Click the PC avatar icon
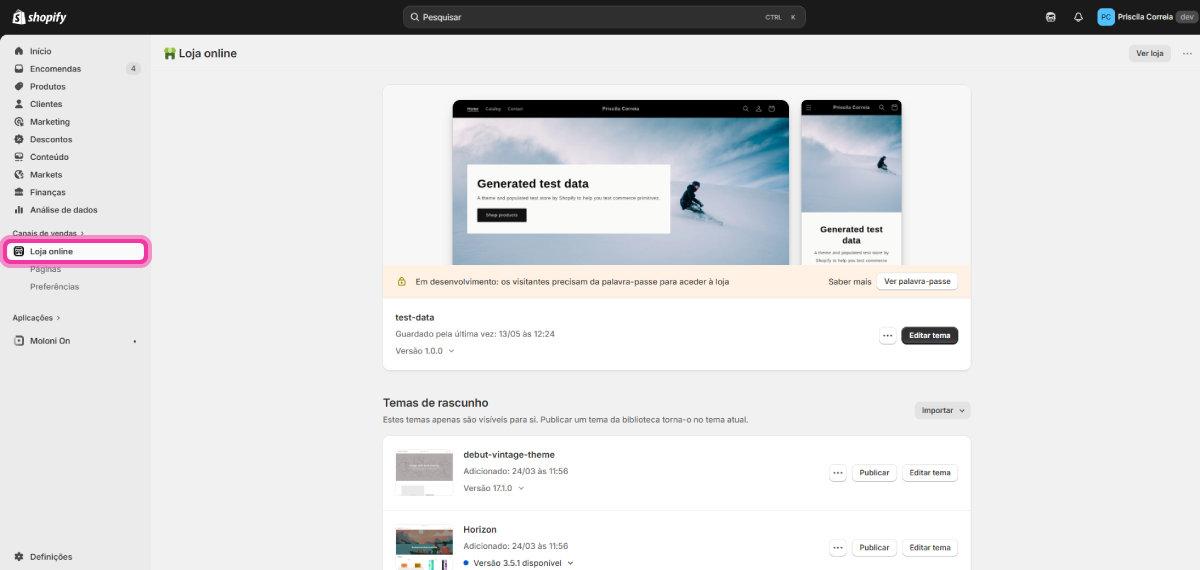1200x570 pixels. coord(1105,17)
